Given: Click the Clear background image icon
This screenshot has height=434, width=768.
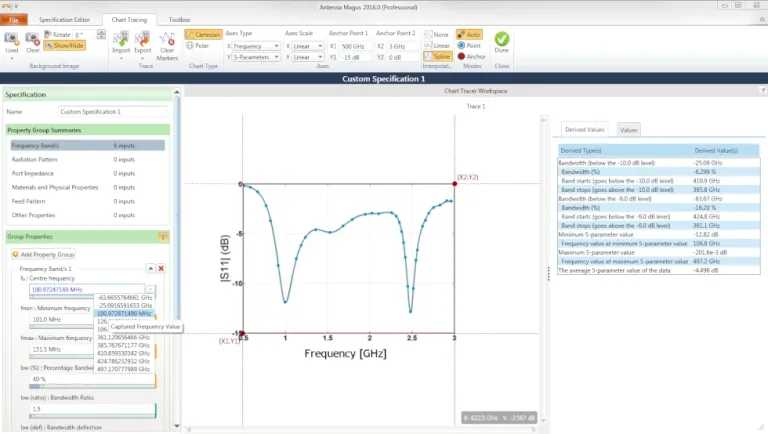Looking at the screenshot, I should [33, 40].
